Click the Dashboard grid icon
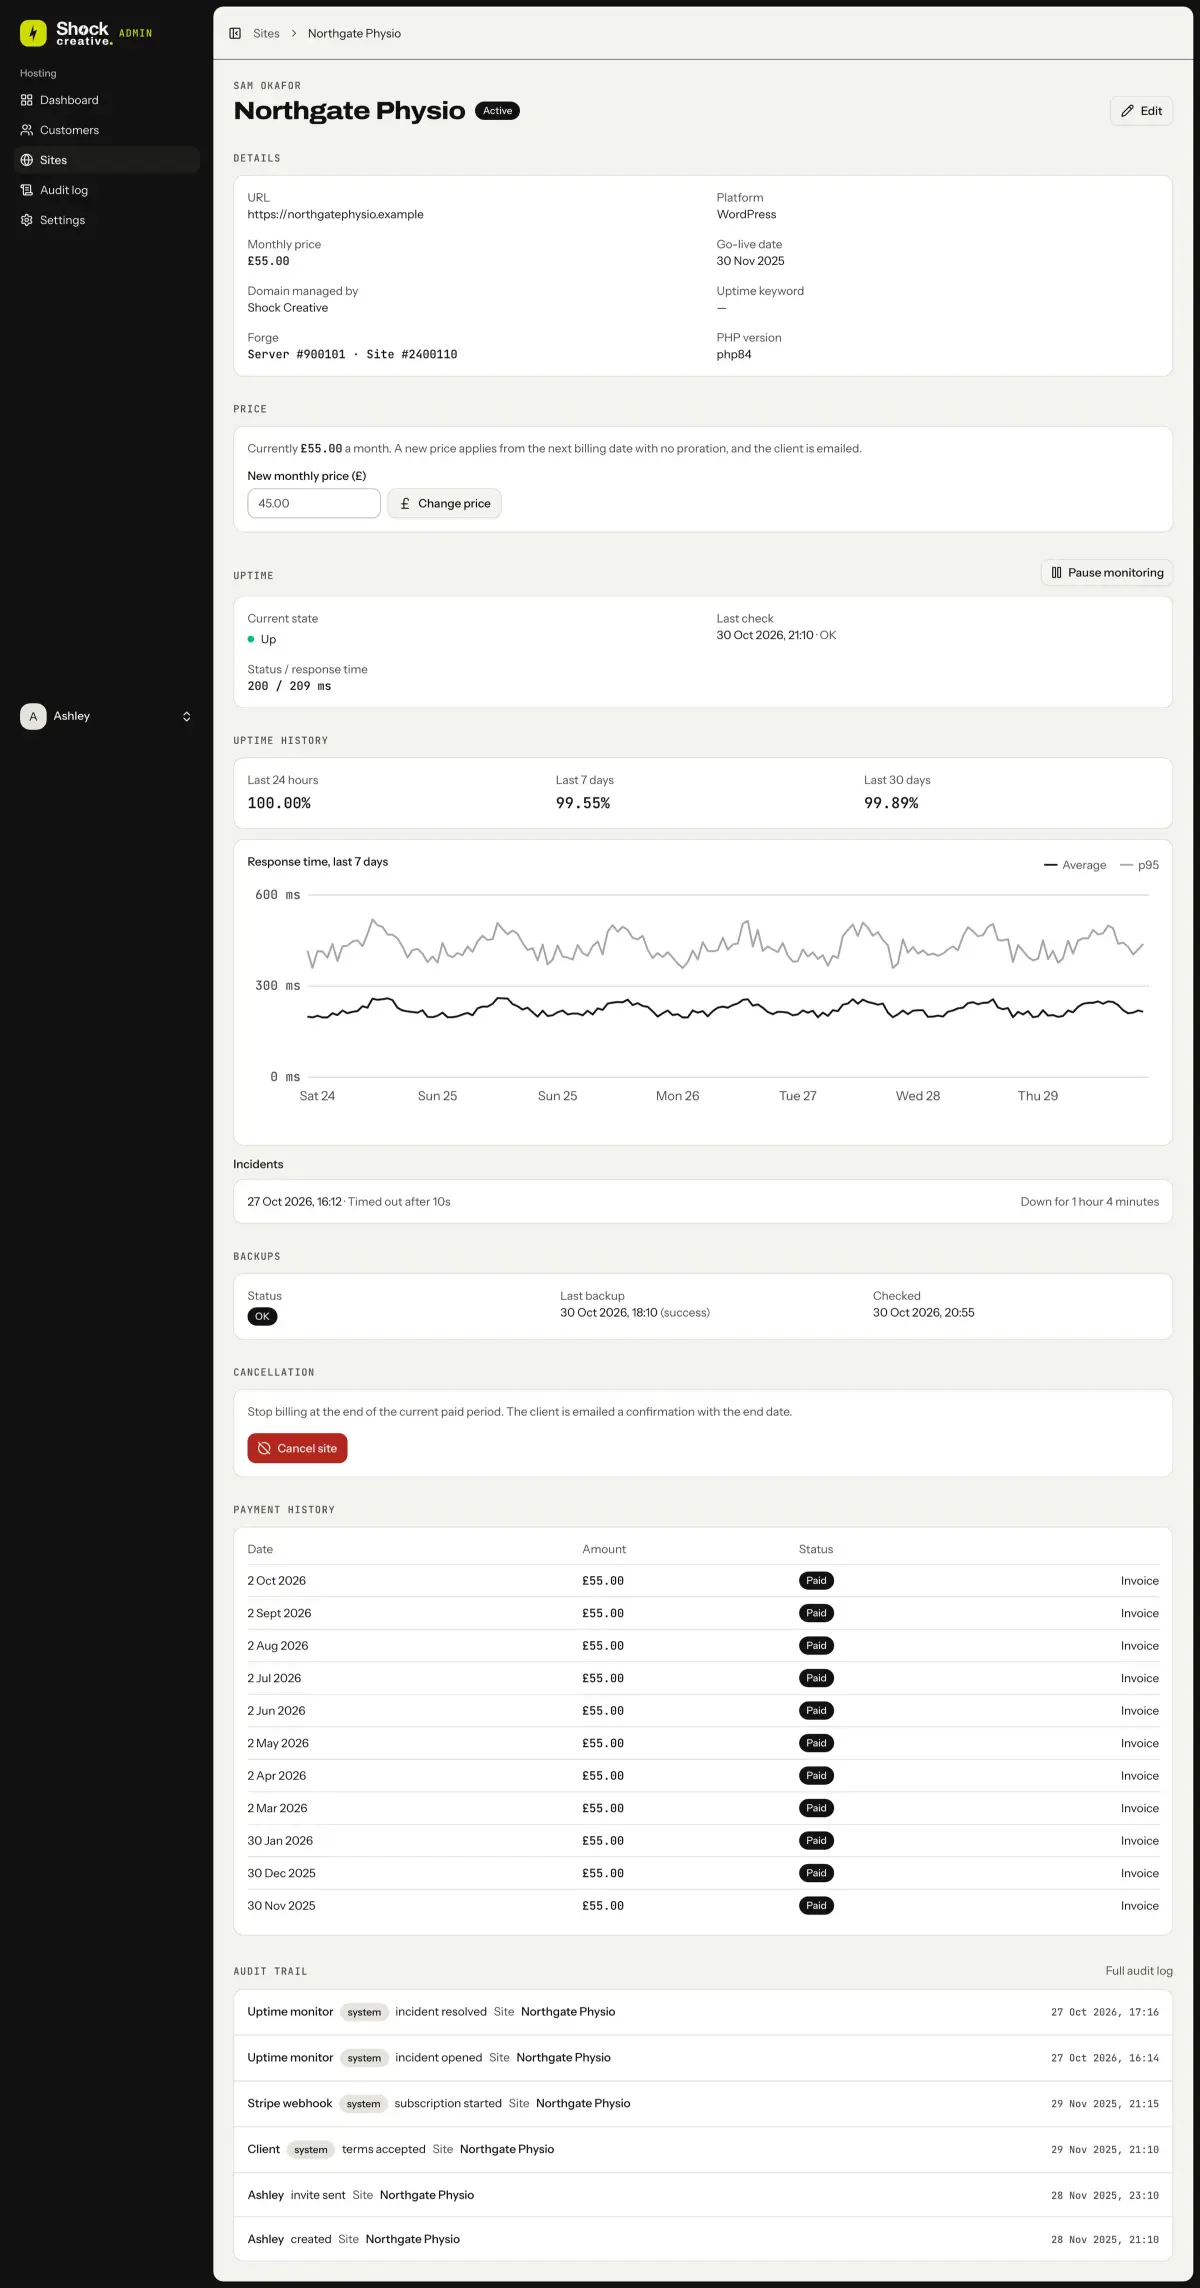 pyautogui.click(x=27, y=100)
